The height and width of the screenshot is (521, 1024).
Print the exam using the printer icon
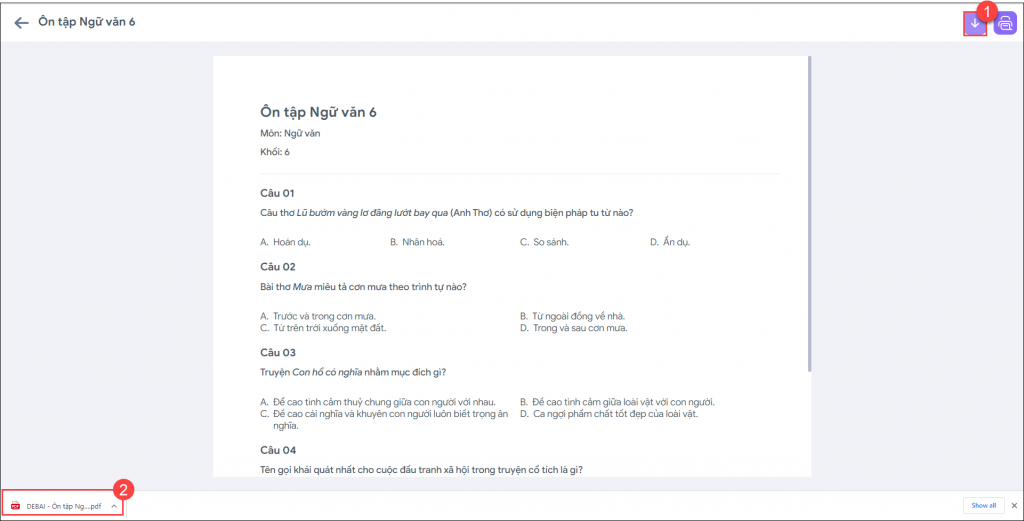coord(1005,23)
